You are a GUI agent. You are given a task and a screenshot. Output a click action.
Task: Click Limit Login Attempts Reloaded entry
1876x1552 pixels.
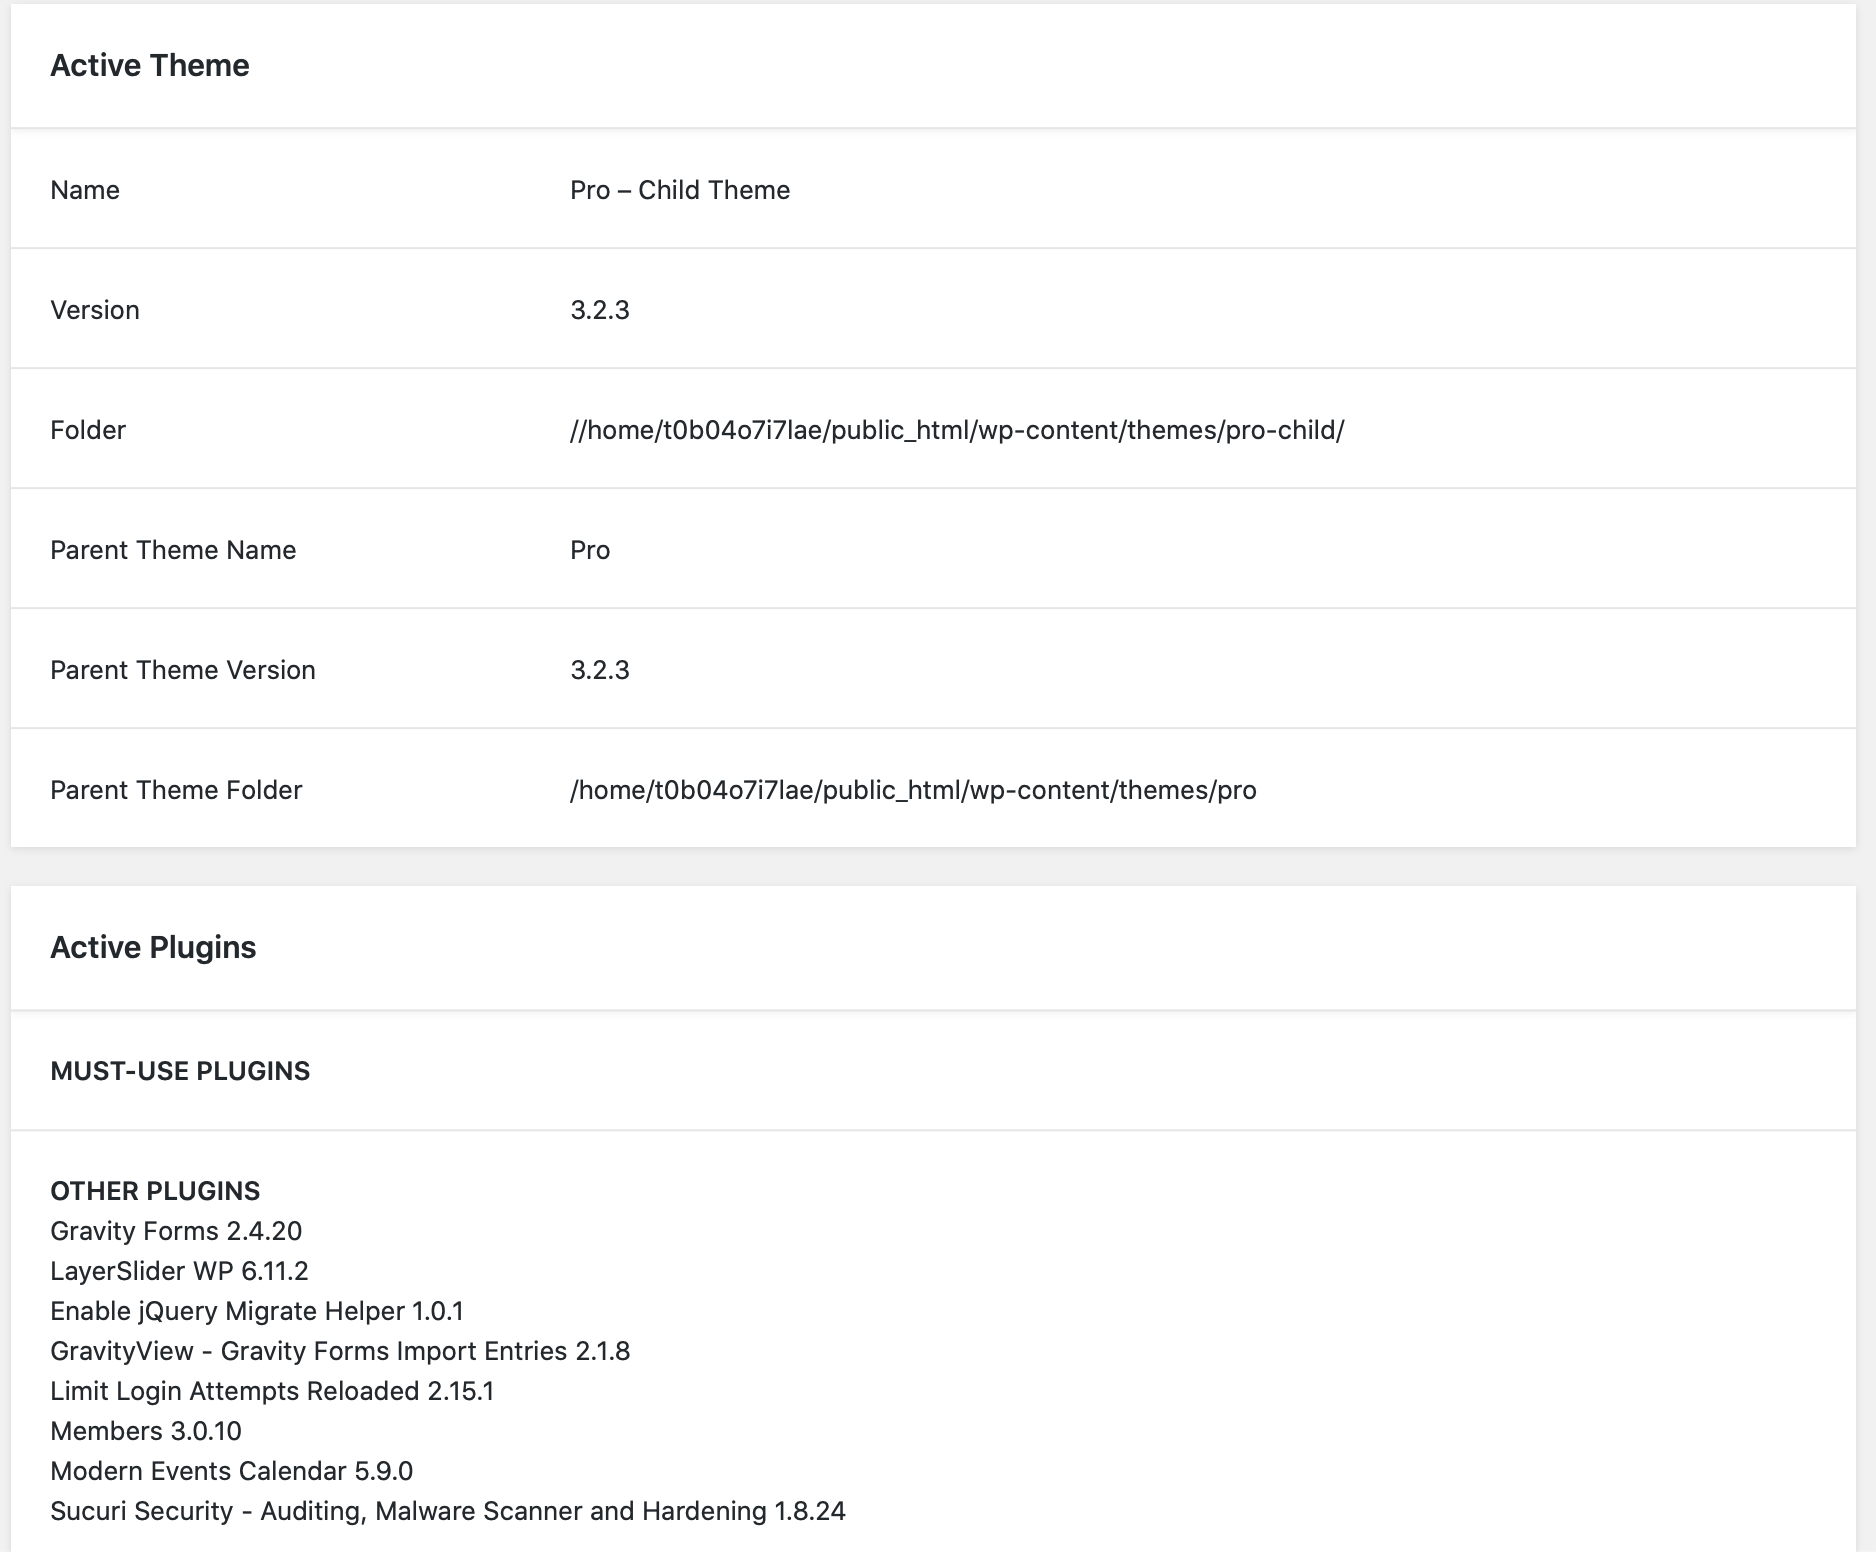[x=272, y=1391]
